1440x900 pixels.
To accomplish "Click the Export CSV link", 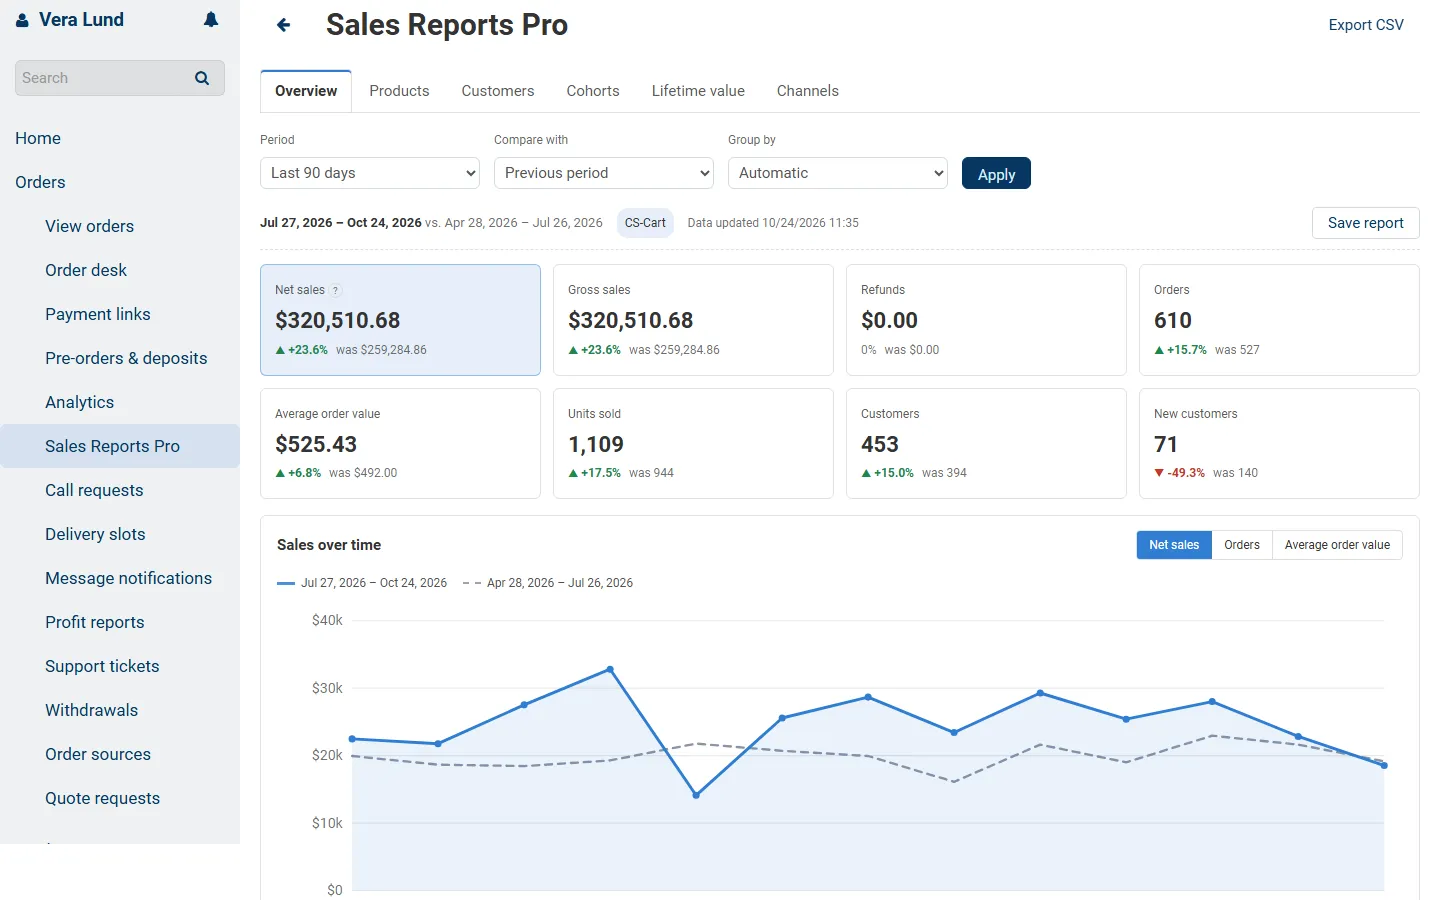I will point(1366,25).
